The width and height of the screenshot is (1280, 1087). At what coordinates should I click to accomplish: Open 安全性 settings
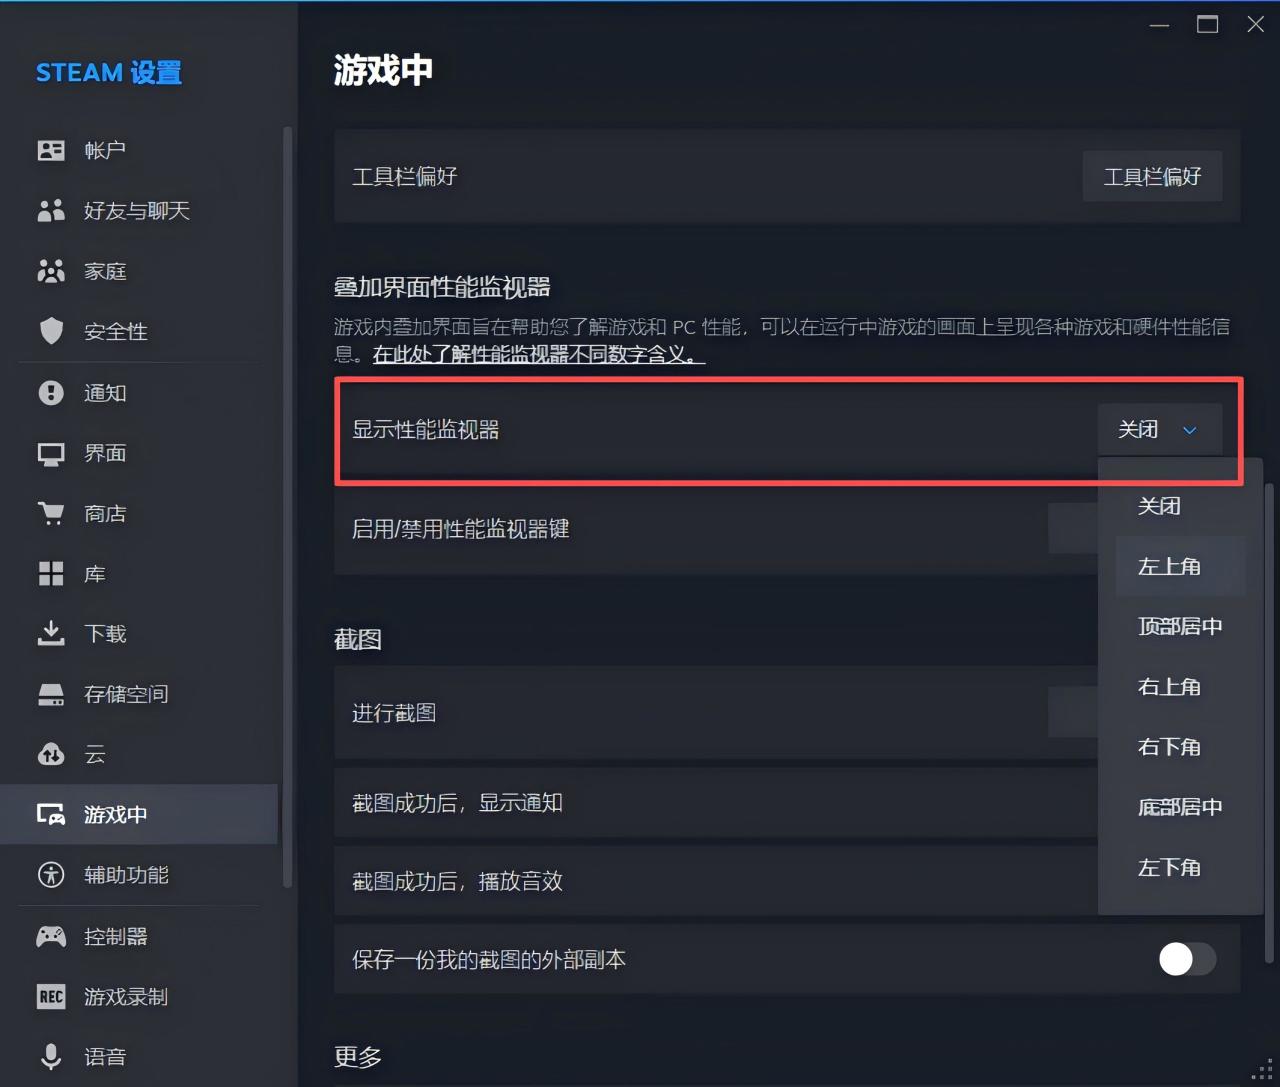(x=140, y=331)
